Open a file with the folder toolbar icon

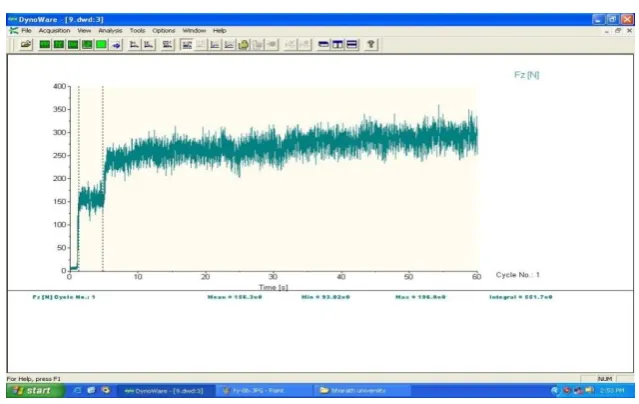(26, 44)
